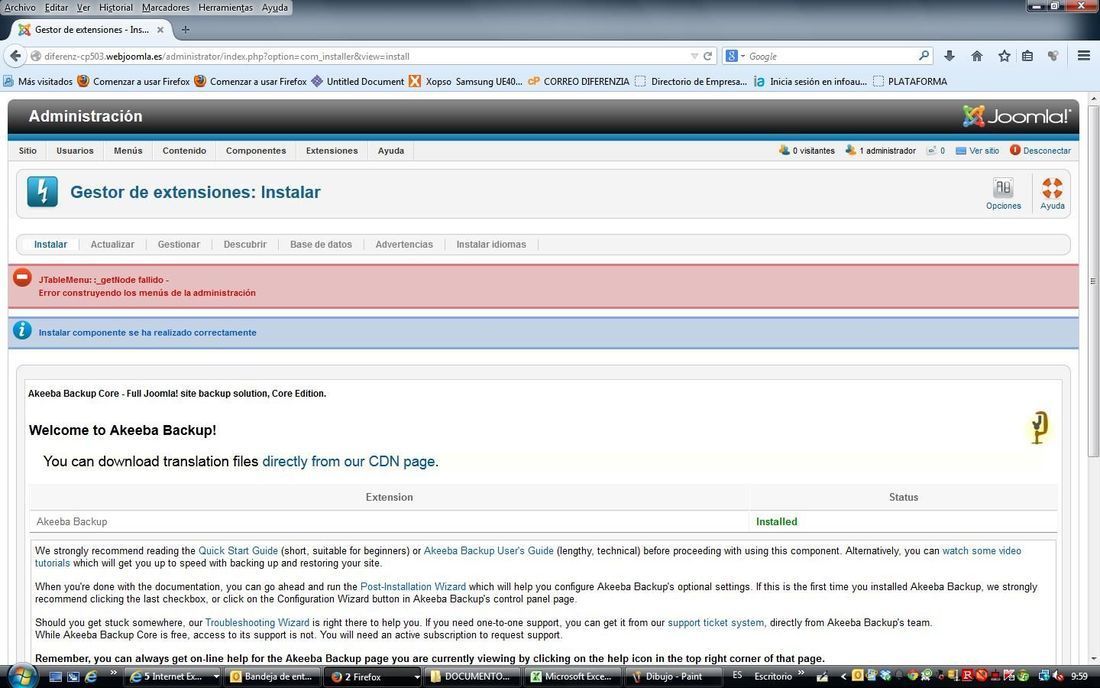Open the Más visitados bookmark
This screenshot has height=688, width=1100.
click(x=38, y=81)
